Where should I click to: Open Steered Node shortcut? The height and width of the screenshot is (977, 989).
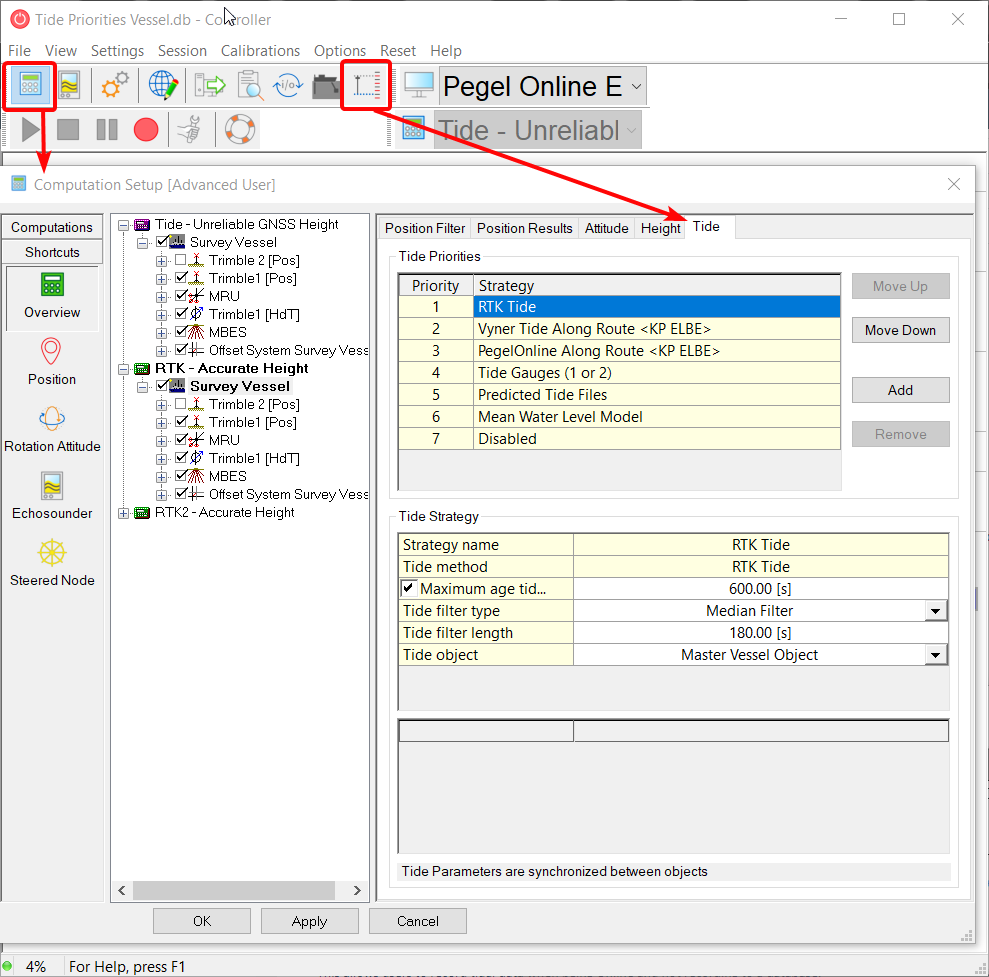coord(52,562)
